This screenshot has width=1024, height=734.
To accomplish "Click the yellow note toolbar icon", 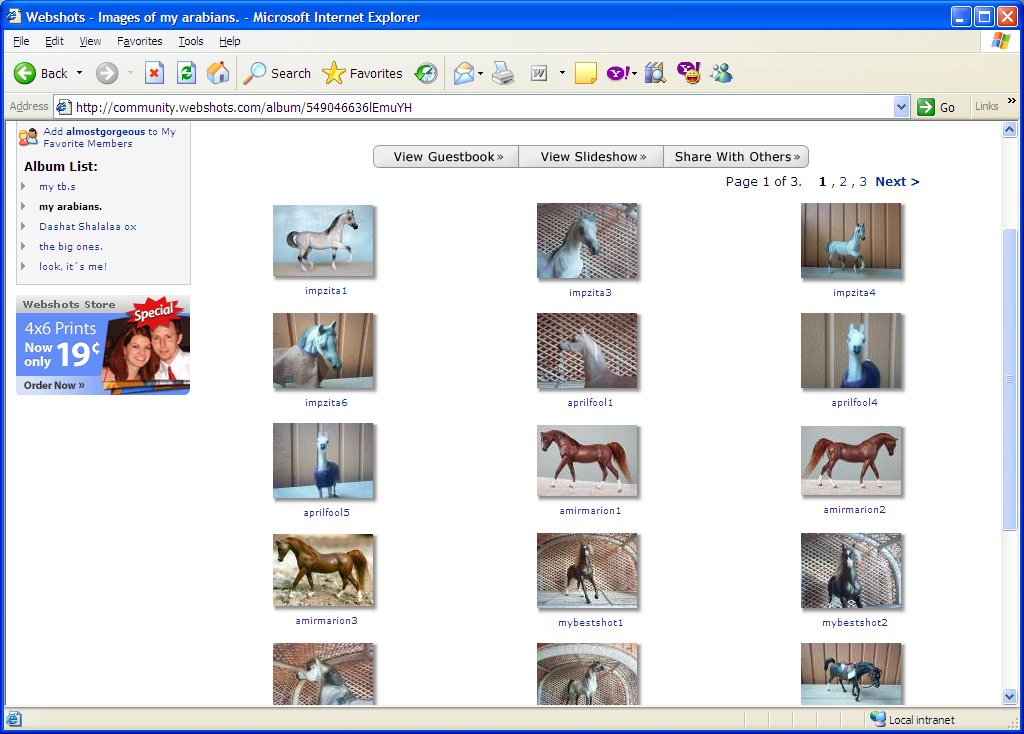I will (x=586, y=73).
